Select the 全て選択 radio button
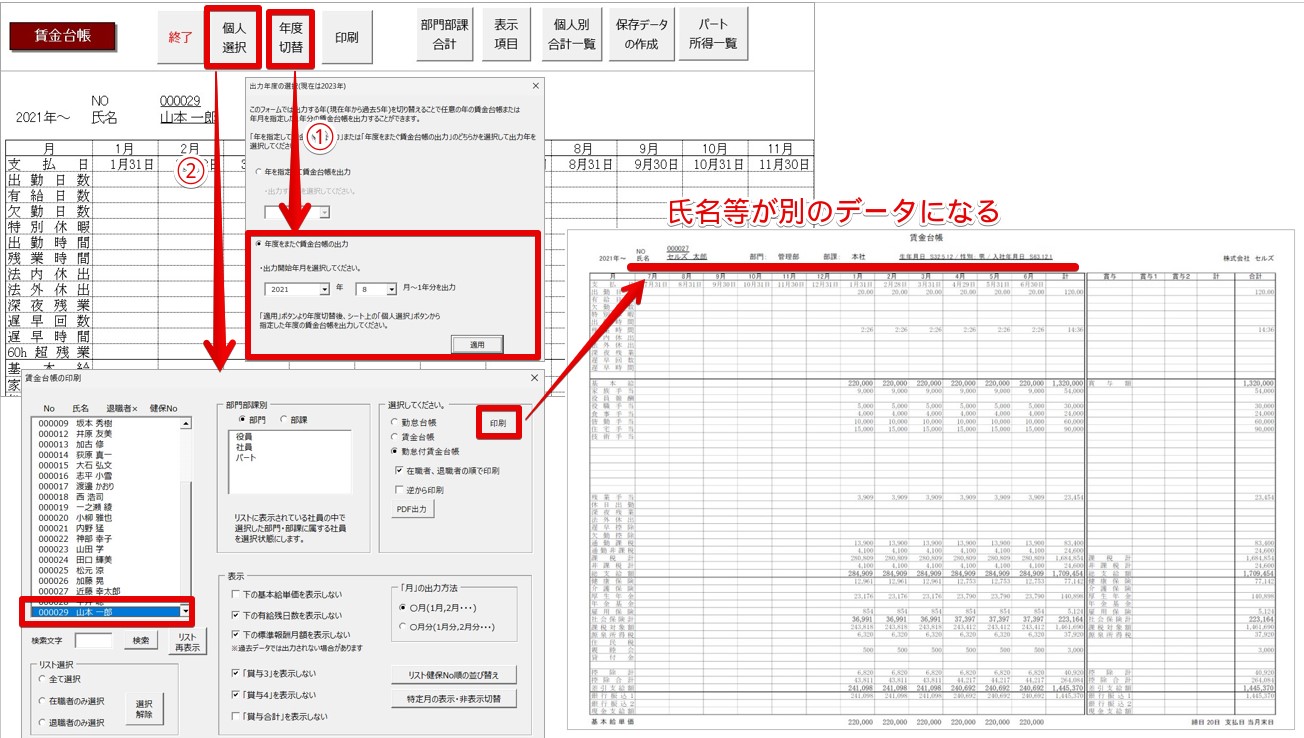 click(x=61, y=679)
